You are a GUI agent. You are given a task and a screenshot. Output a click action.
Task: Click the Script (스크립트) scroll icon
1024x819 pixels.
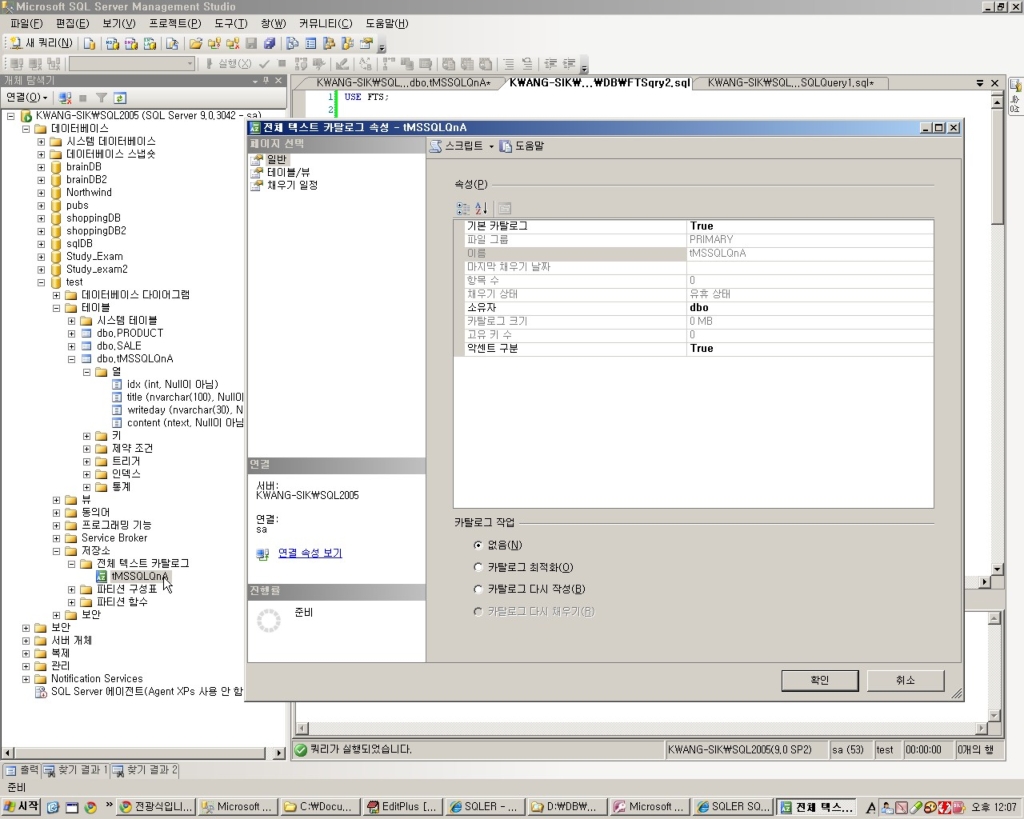[x=436, y=146]
